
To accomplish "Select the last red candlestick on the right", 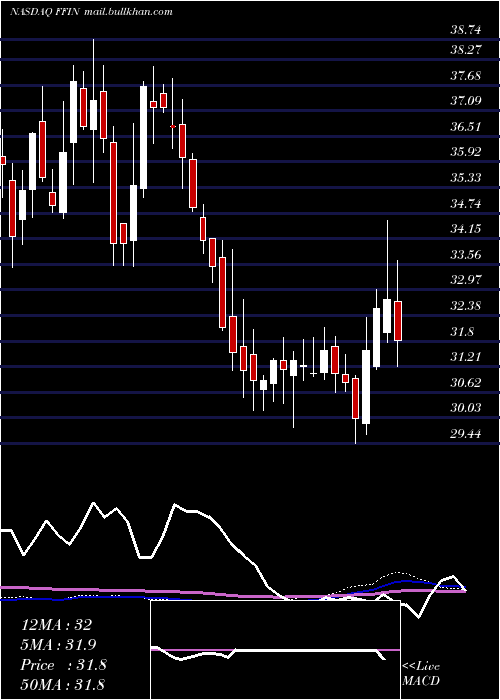I will coord(398,321).
